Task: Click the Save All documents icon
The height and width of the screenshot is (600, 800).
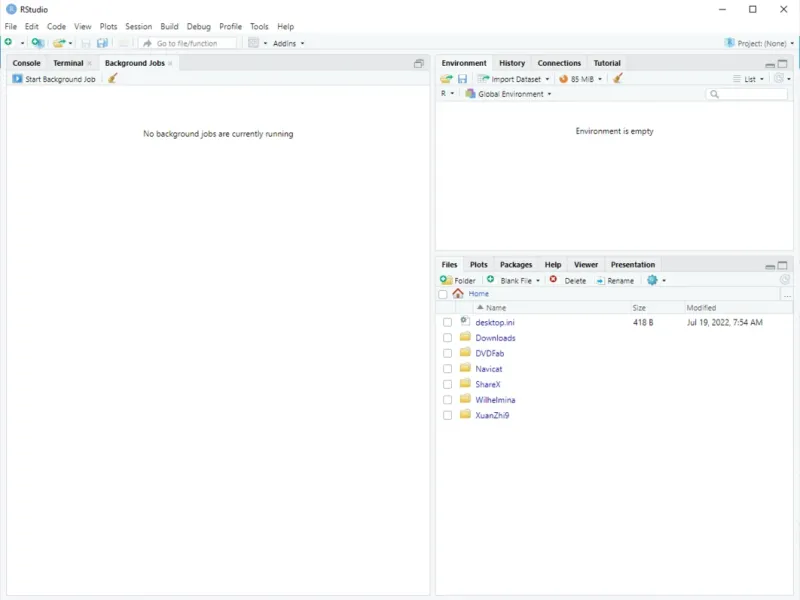Action: pyautogui.click(x=102, y=43)
